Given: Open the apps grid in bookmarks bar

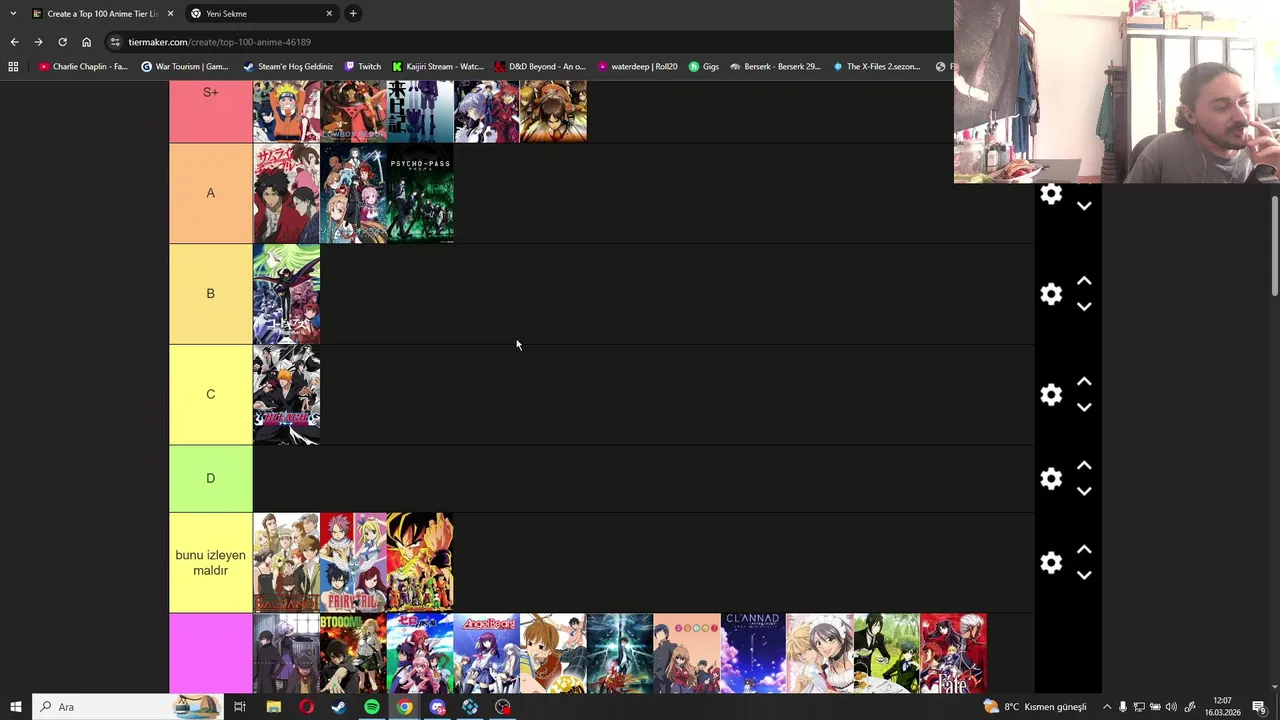Looking at the screenshot, I should [13, 67].
